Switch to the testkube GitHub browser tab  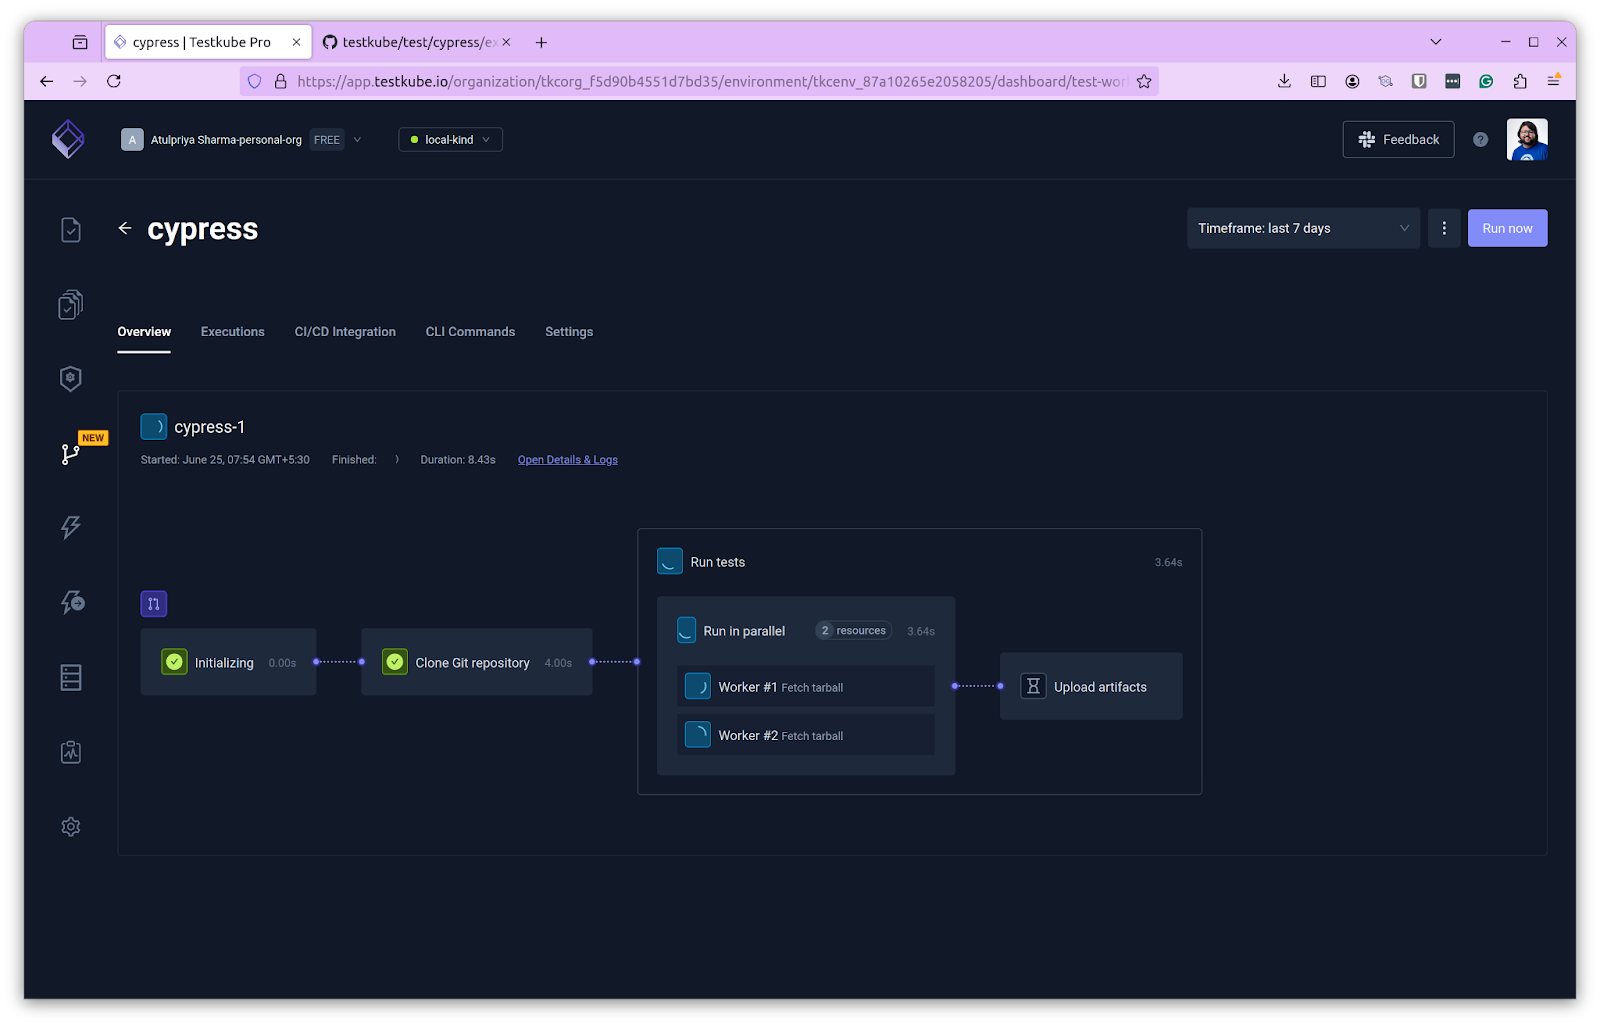point(415,42)
